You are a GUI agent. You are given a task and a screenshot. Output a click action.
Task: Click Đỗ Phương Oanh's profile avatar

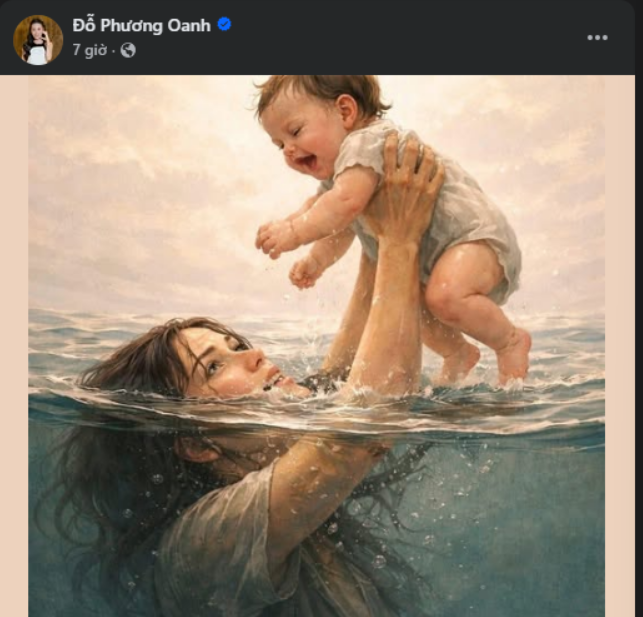point(38,40)
